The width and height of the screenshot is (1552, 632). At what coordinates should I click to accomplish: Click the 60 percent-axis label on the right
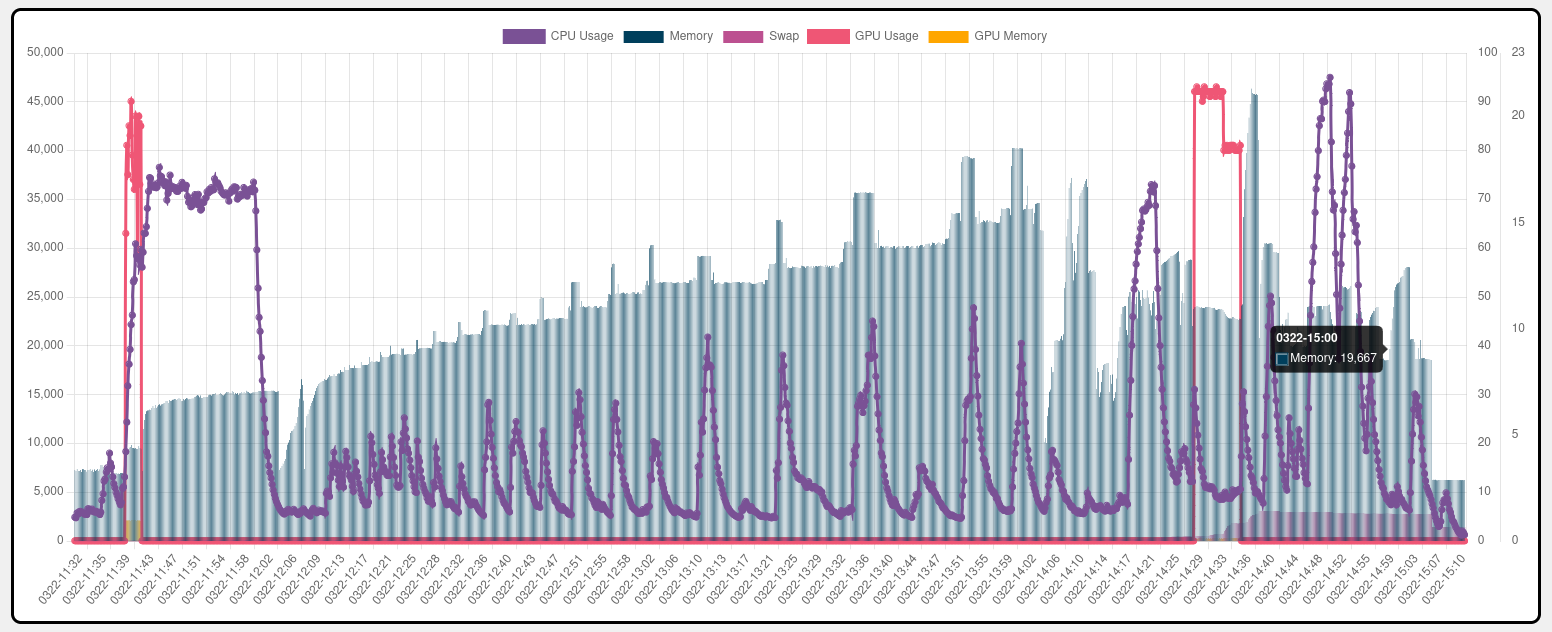coord(1484,248)
